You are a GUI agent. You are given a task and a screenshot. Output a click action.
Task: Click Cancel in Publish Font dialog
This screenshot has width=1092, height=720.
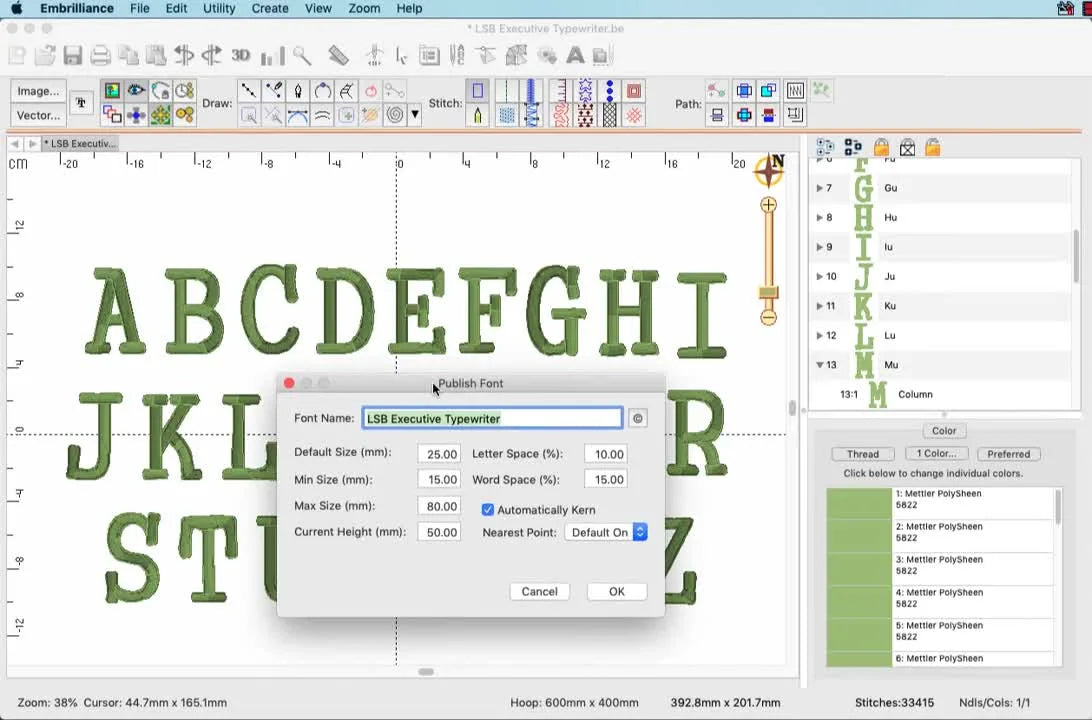click(x=540, y=591)
